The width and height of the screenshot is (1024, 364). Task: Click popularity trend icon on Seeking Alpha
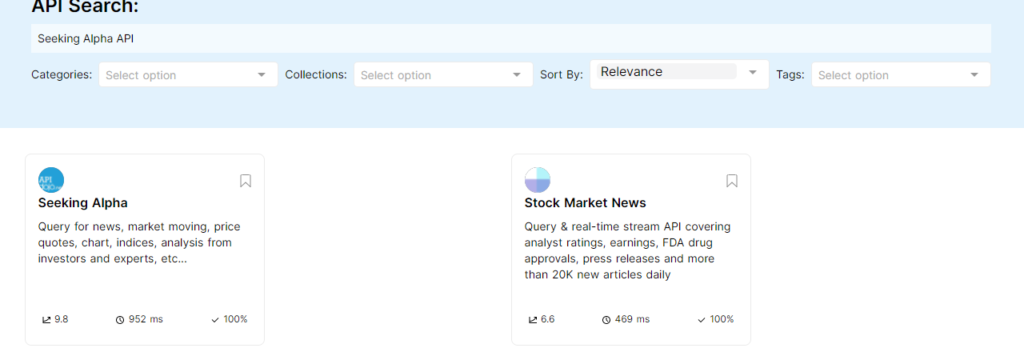point(46,320)
